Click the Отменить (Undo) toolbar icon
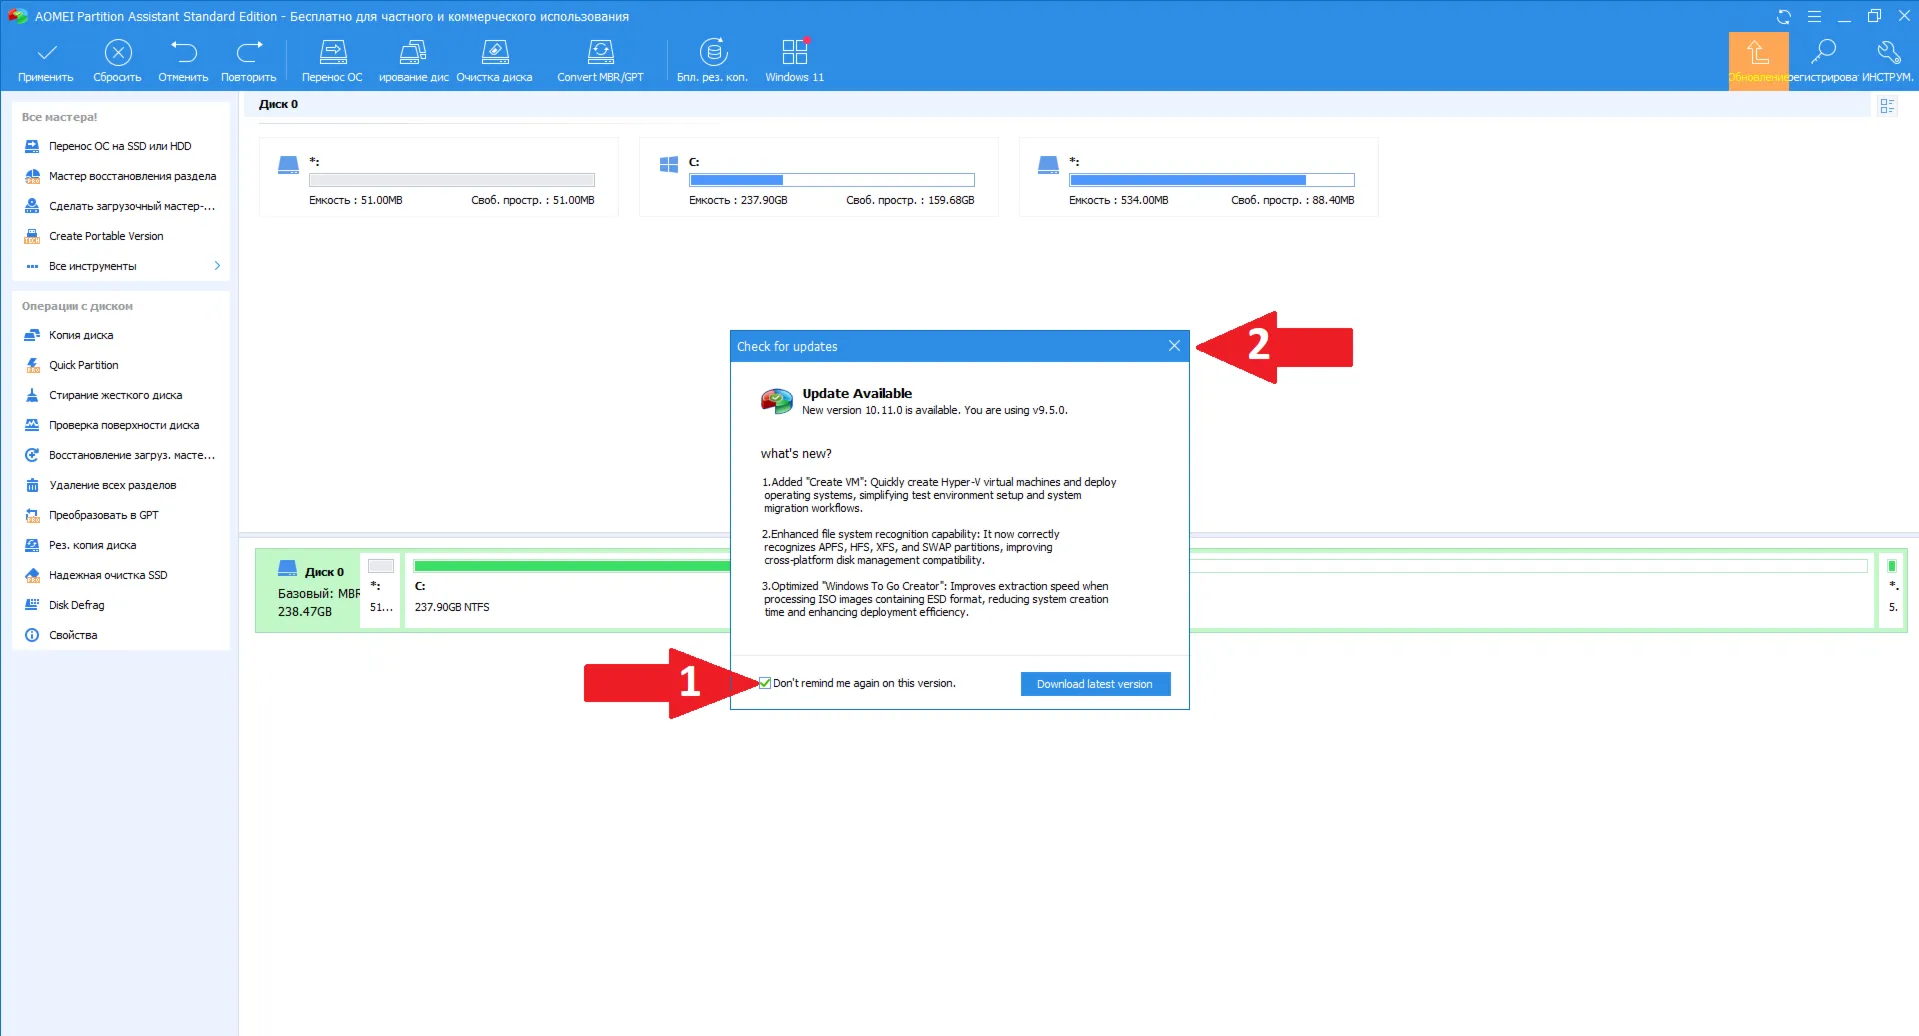1919x1036 pixels. tap(183, 61)
